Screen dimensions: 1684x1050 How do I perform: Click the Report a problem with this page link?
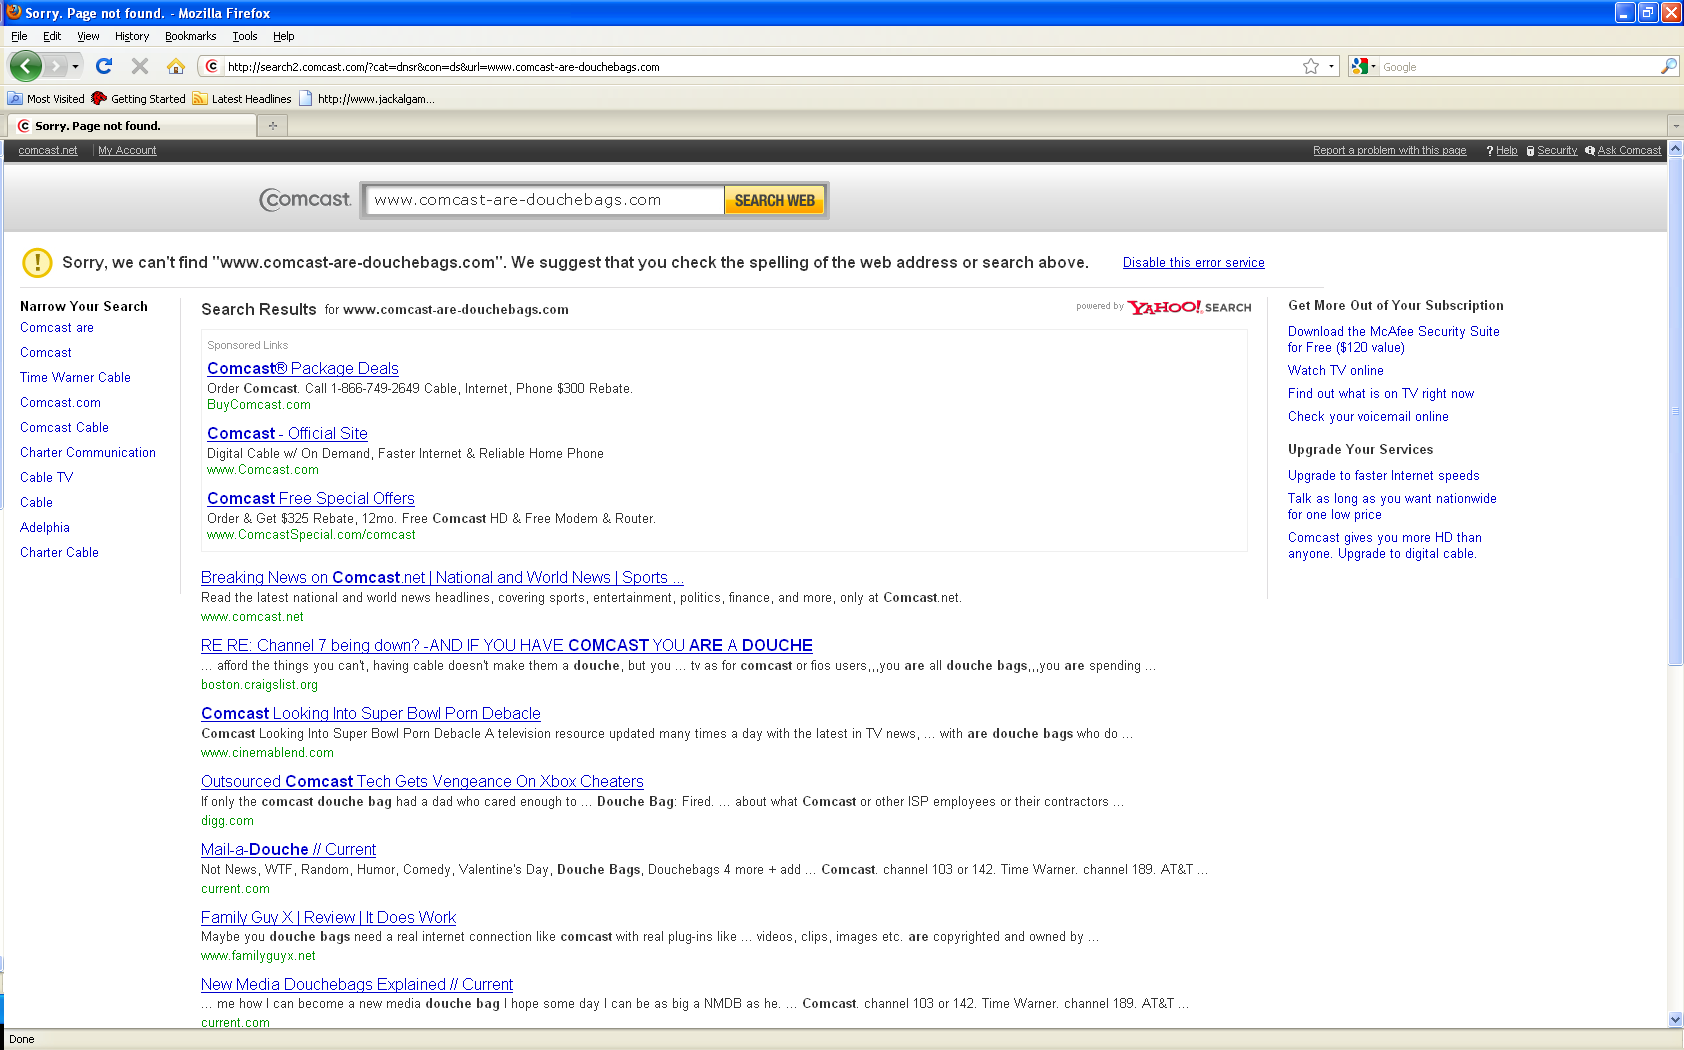pyautogui.click(x=1389, y=150)
